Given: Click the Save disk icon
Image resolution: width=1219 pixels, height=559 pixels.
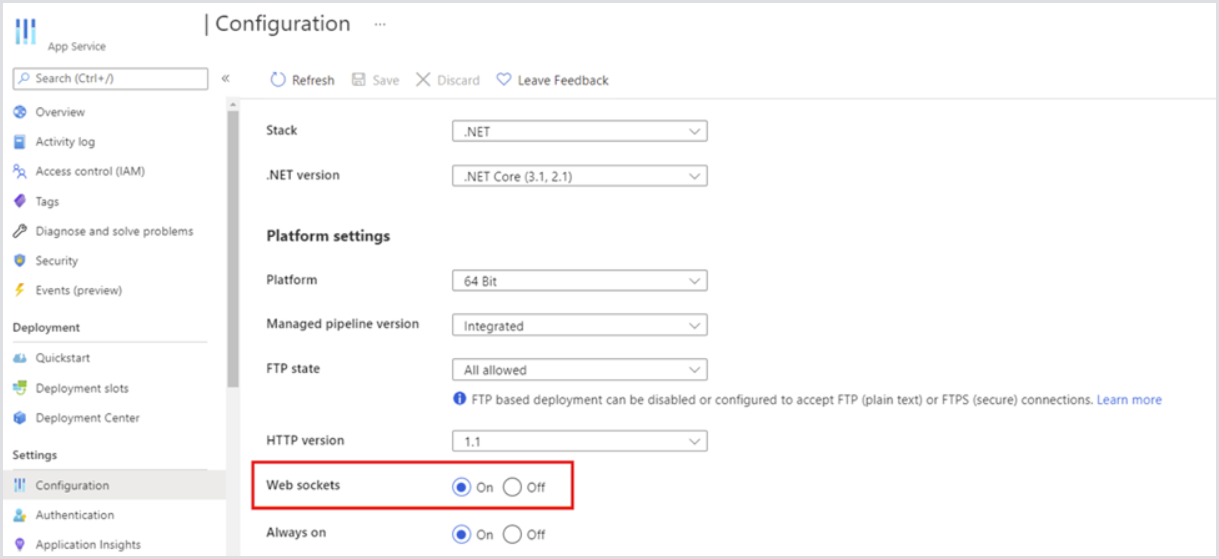Looking at the screenshot, I should tap(359, 80).
